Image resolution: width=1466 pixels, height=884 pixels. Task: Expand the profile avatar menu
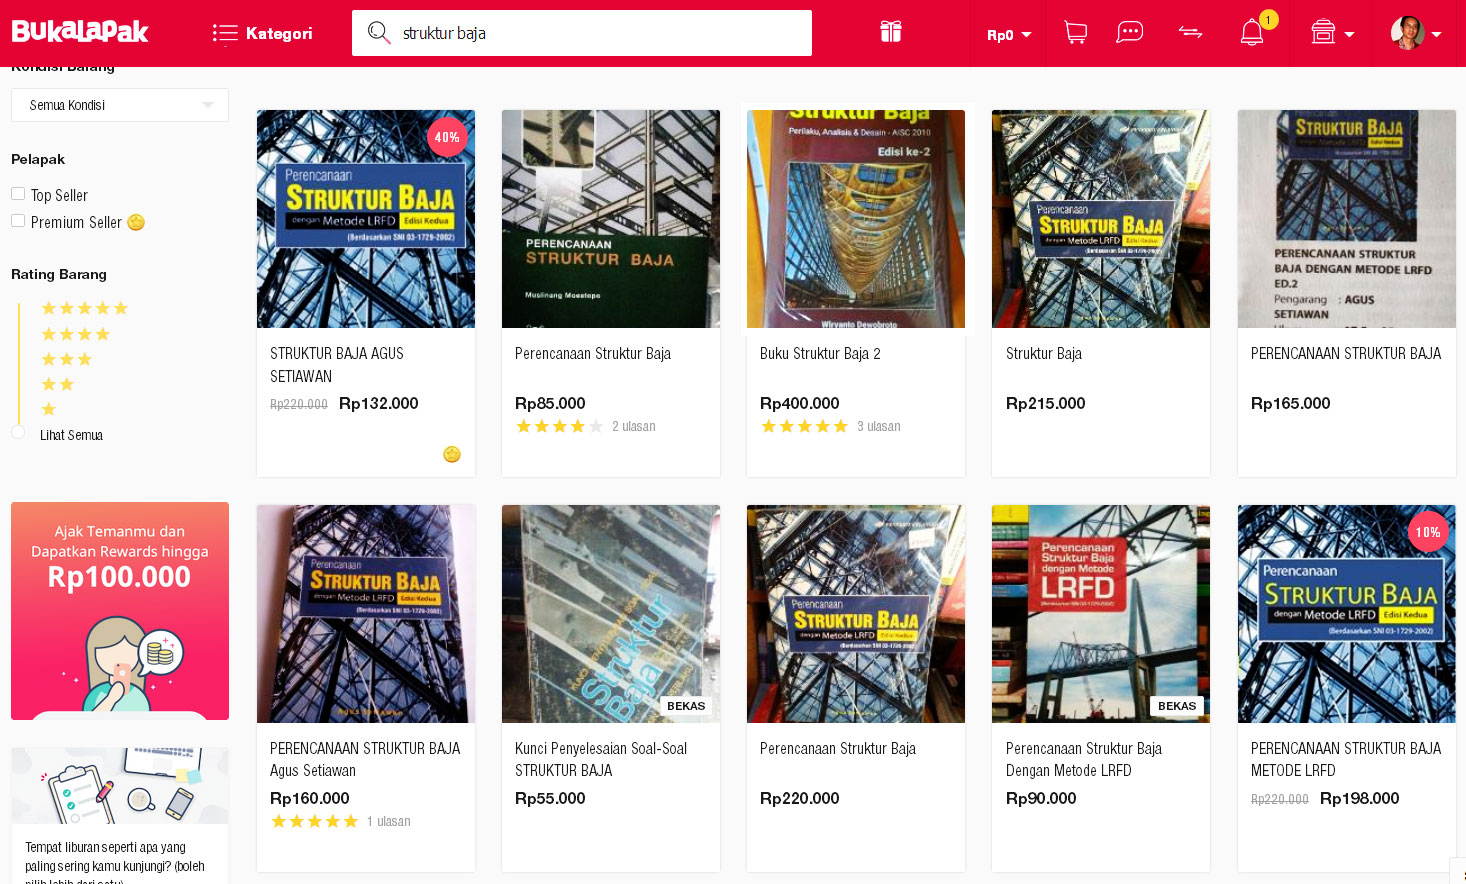tap(1416, 33)
